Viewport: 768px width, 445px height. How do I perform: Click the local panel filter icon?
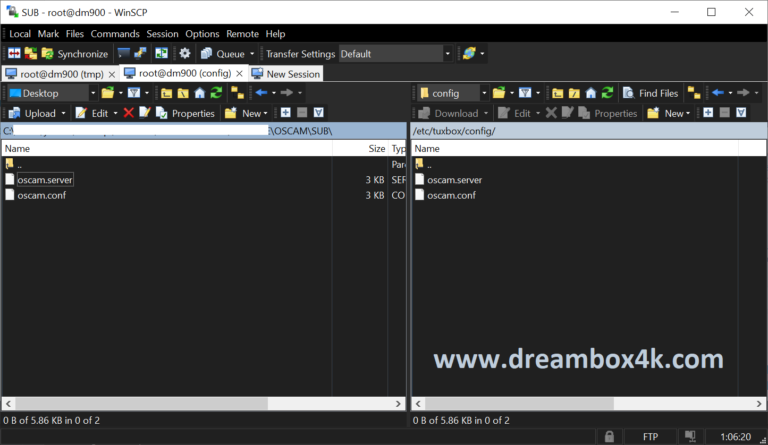134,93
